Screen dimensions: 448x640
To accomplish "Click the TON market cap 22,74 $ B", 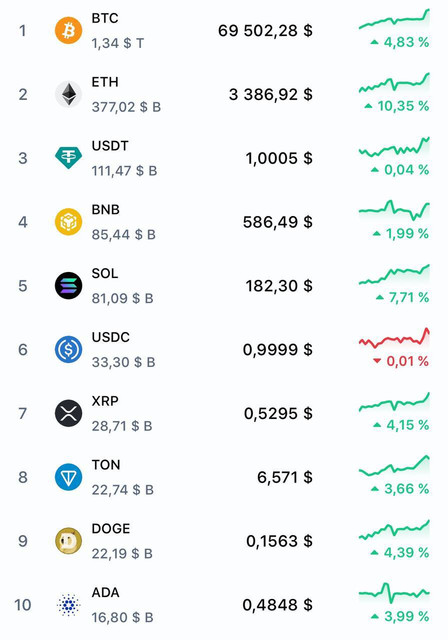I will [x=122, y=489].
